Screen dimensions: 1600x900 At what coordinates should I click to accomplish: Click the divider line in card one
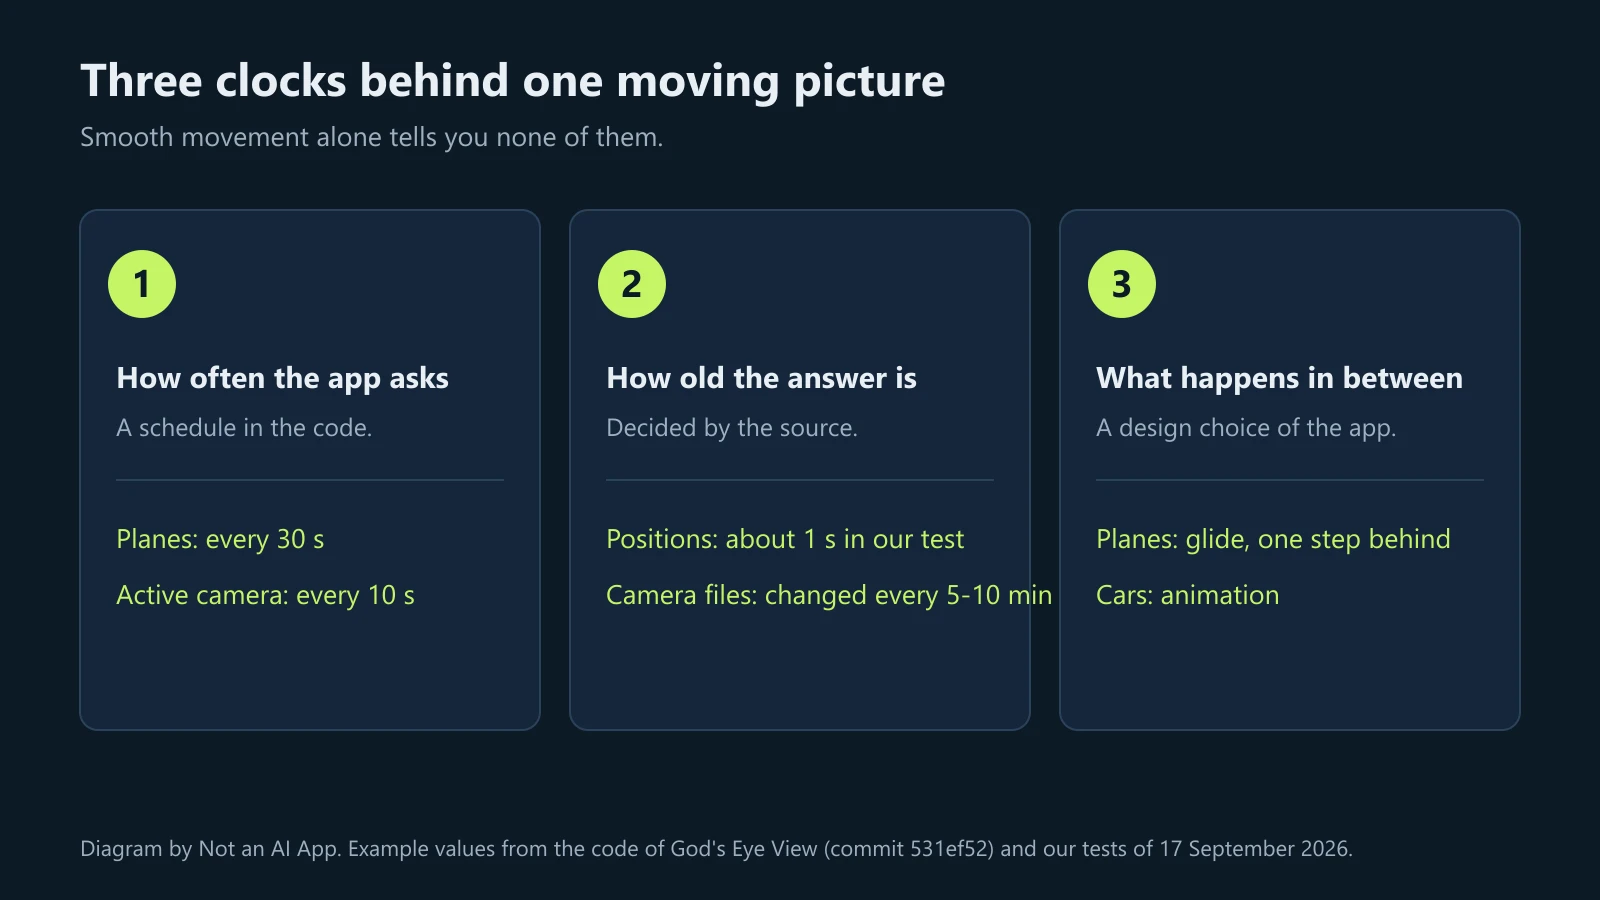310,480
